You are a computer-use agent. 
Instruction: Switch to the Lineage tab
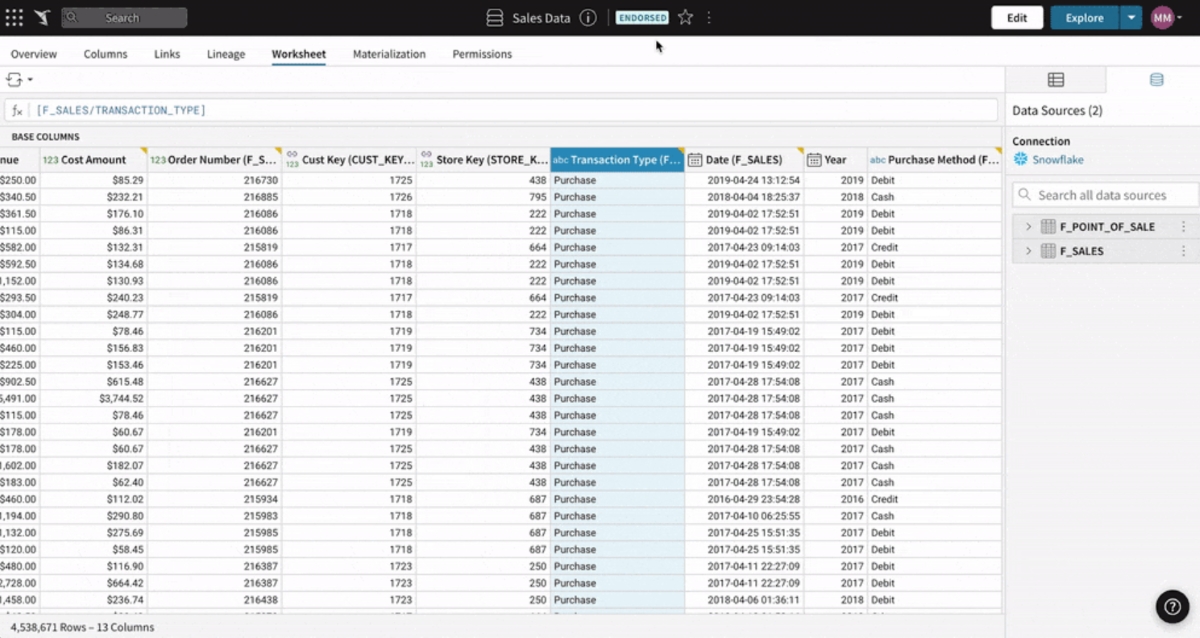225,54
